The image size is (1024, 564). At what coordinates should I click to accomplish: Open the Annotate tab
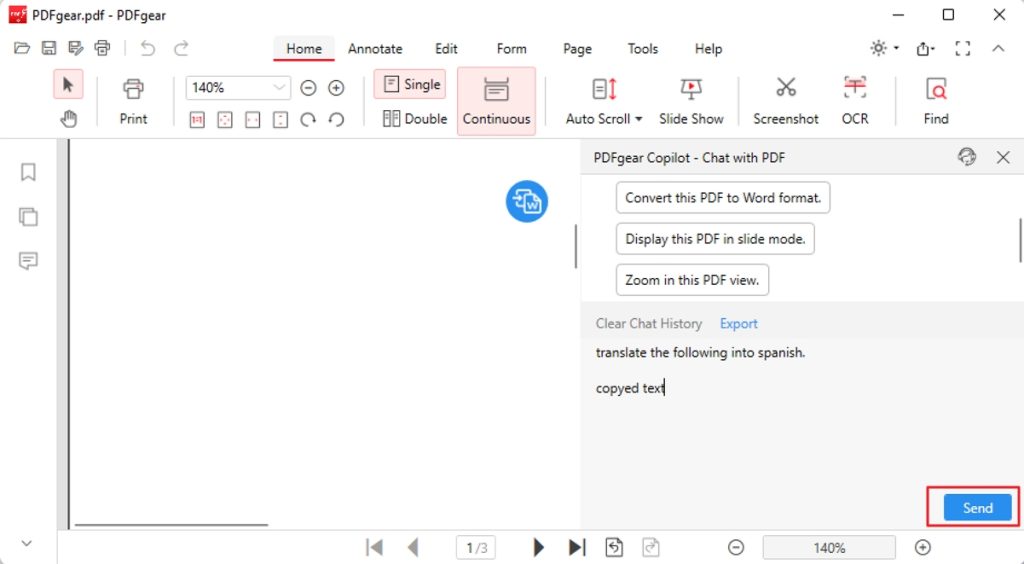coord(375,49)
